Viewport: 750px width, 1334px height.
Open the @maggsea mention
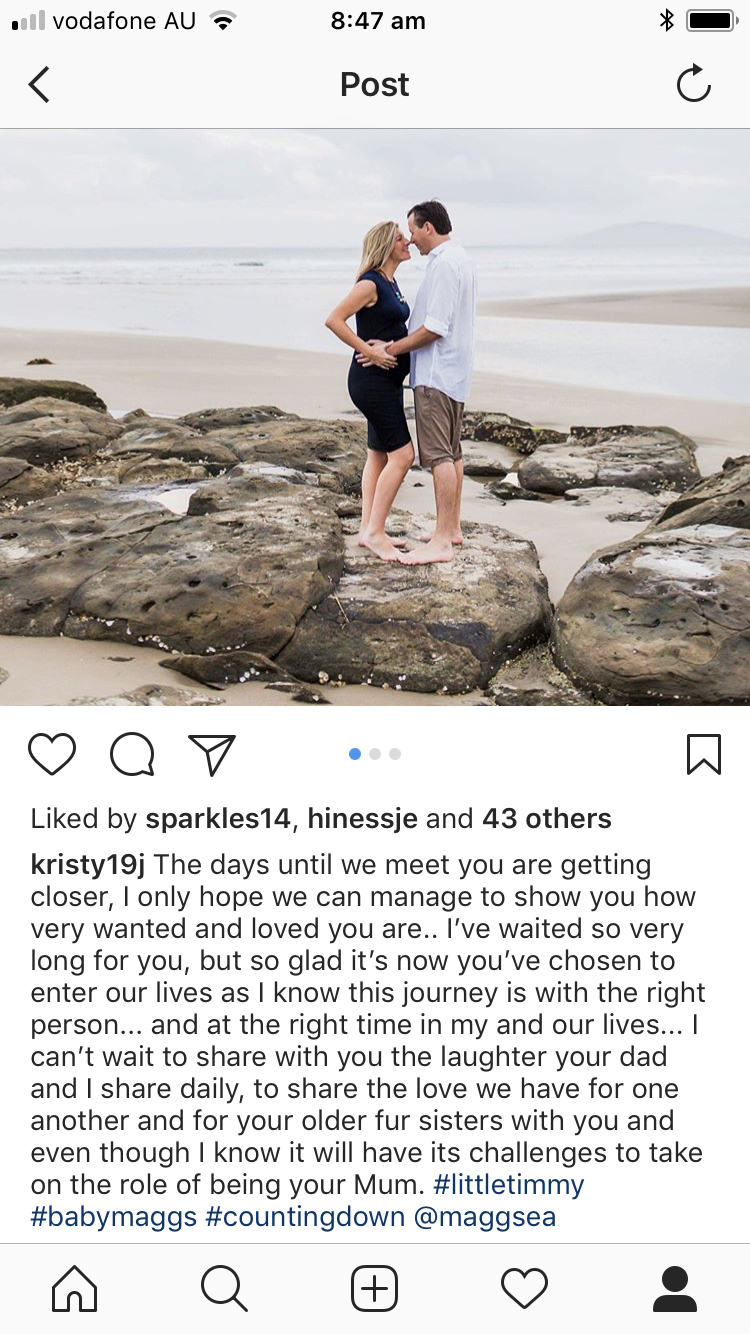pyautogui.click(x=485, y=1217)
